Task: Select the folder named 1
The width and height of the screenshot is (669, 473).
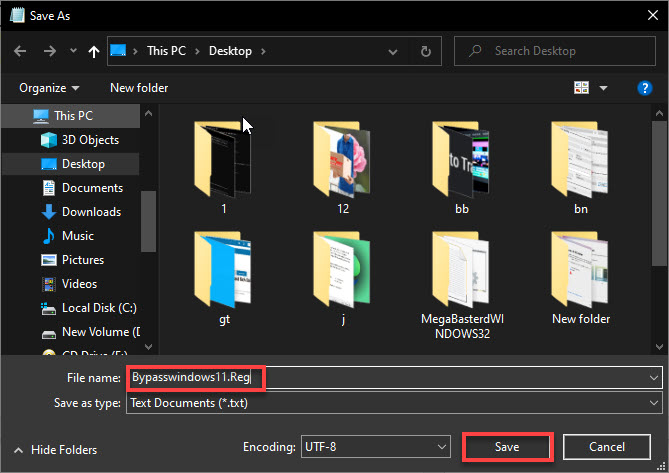Action: click(x=223, y=168)
